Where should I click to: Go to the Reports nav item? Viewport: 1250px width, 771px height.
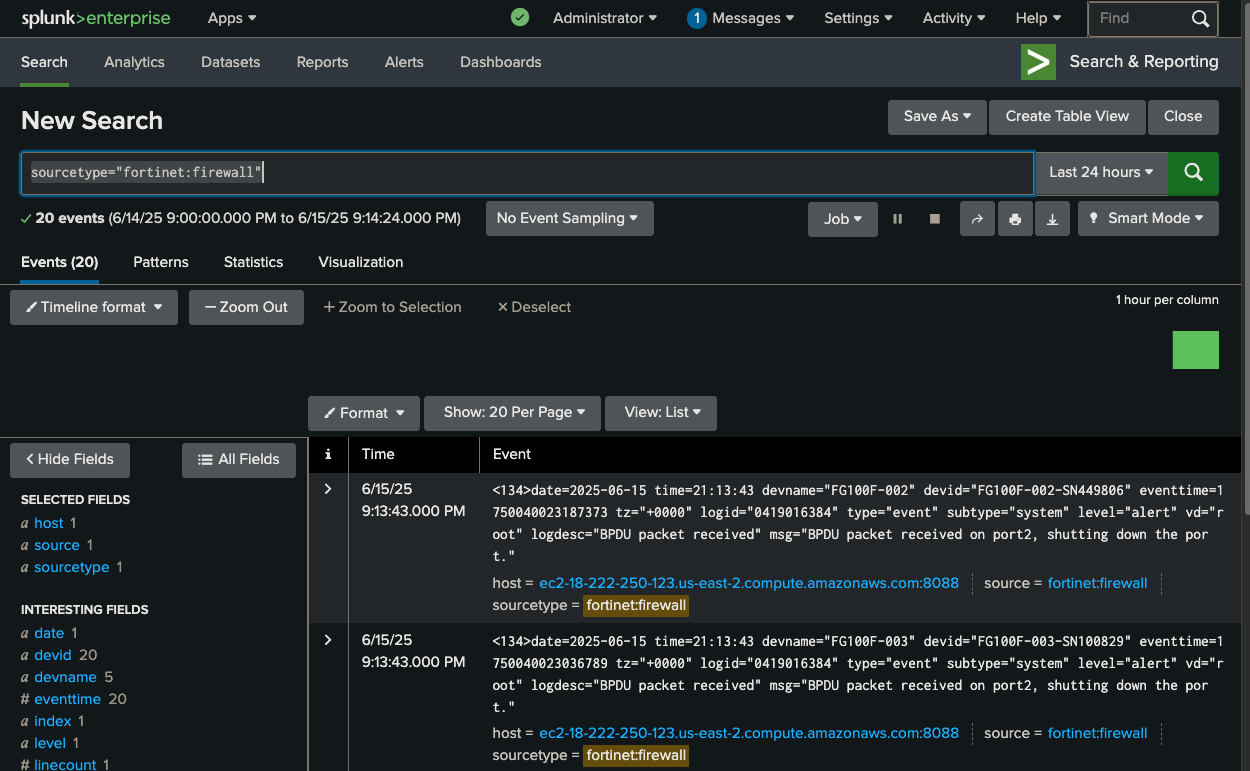click(322, 62)
